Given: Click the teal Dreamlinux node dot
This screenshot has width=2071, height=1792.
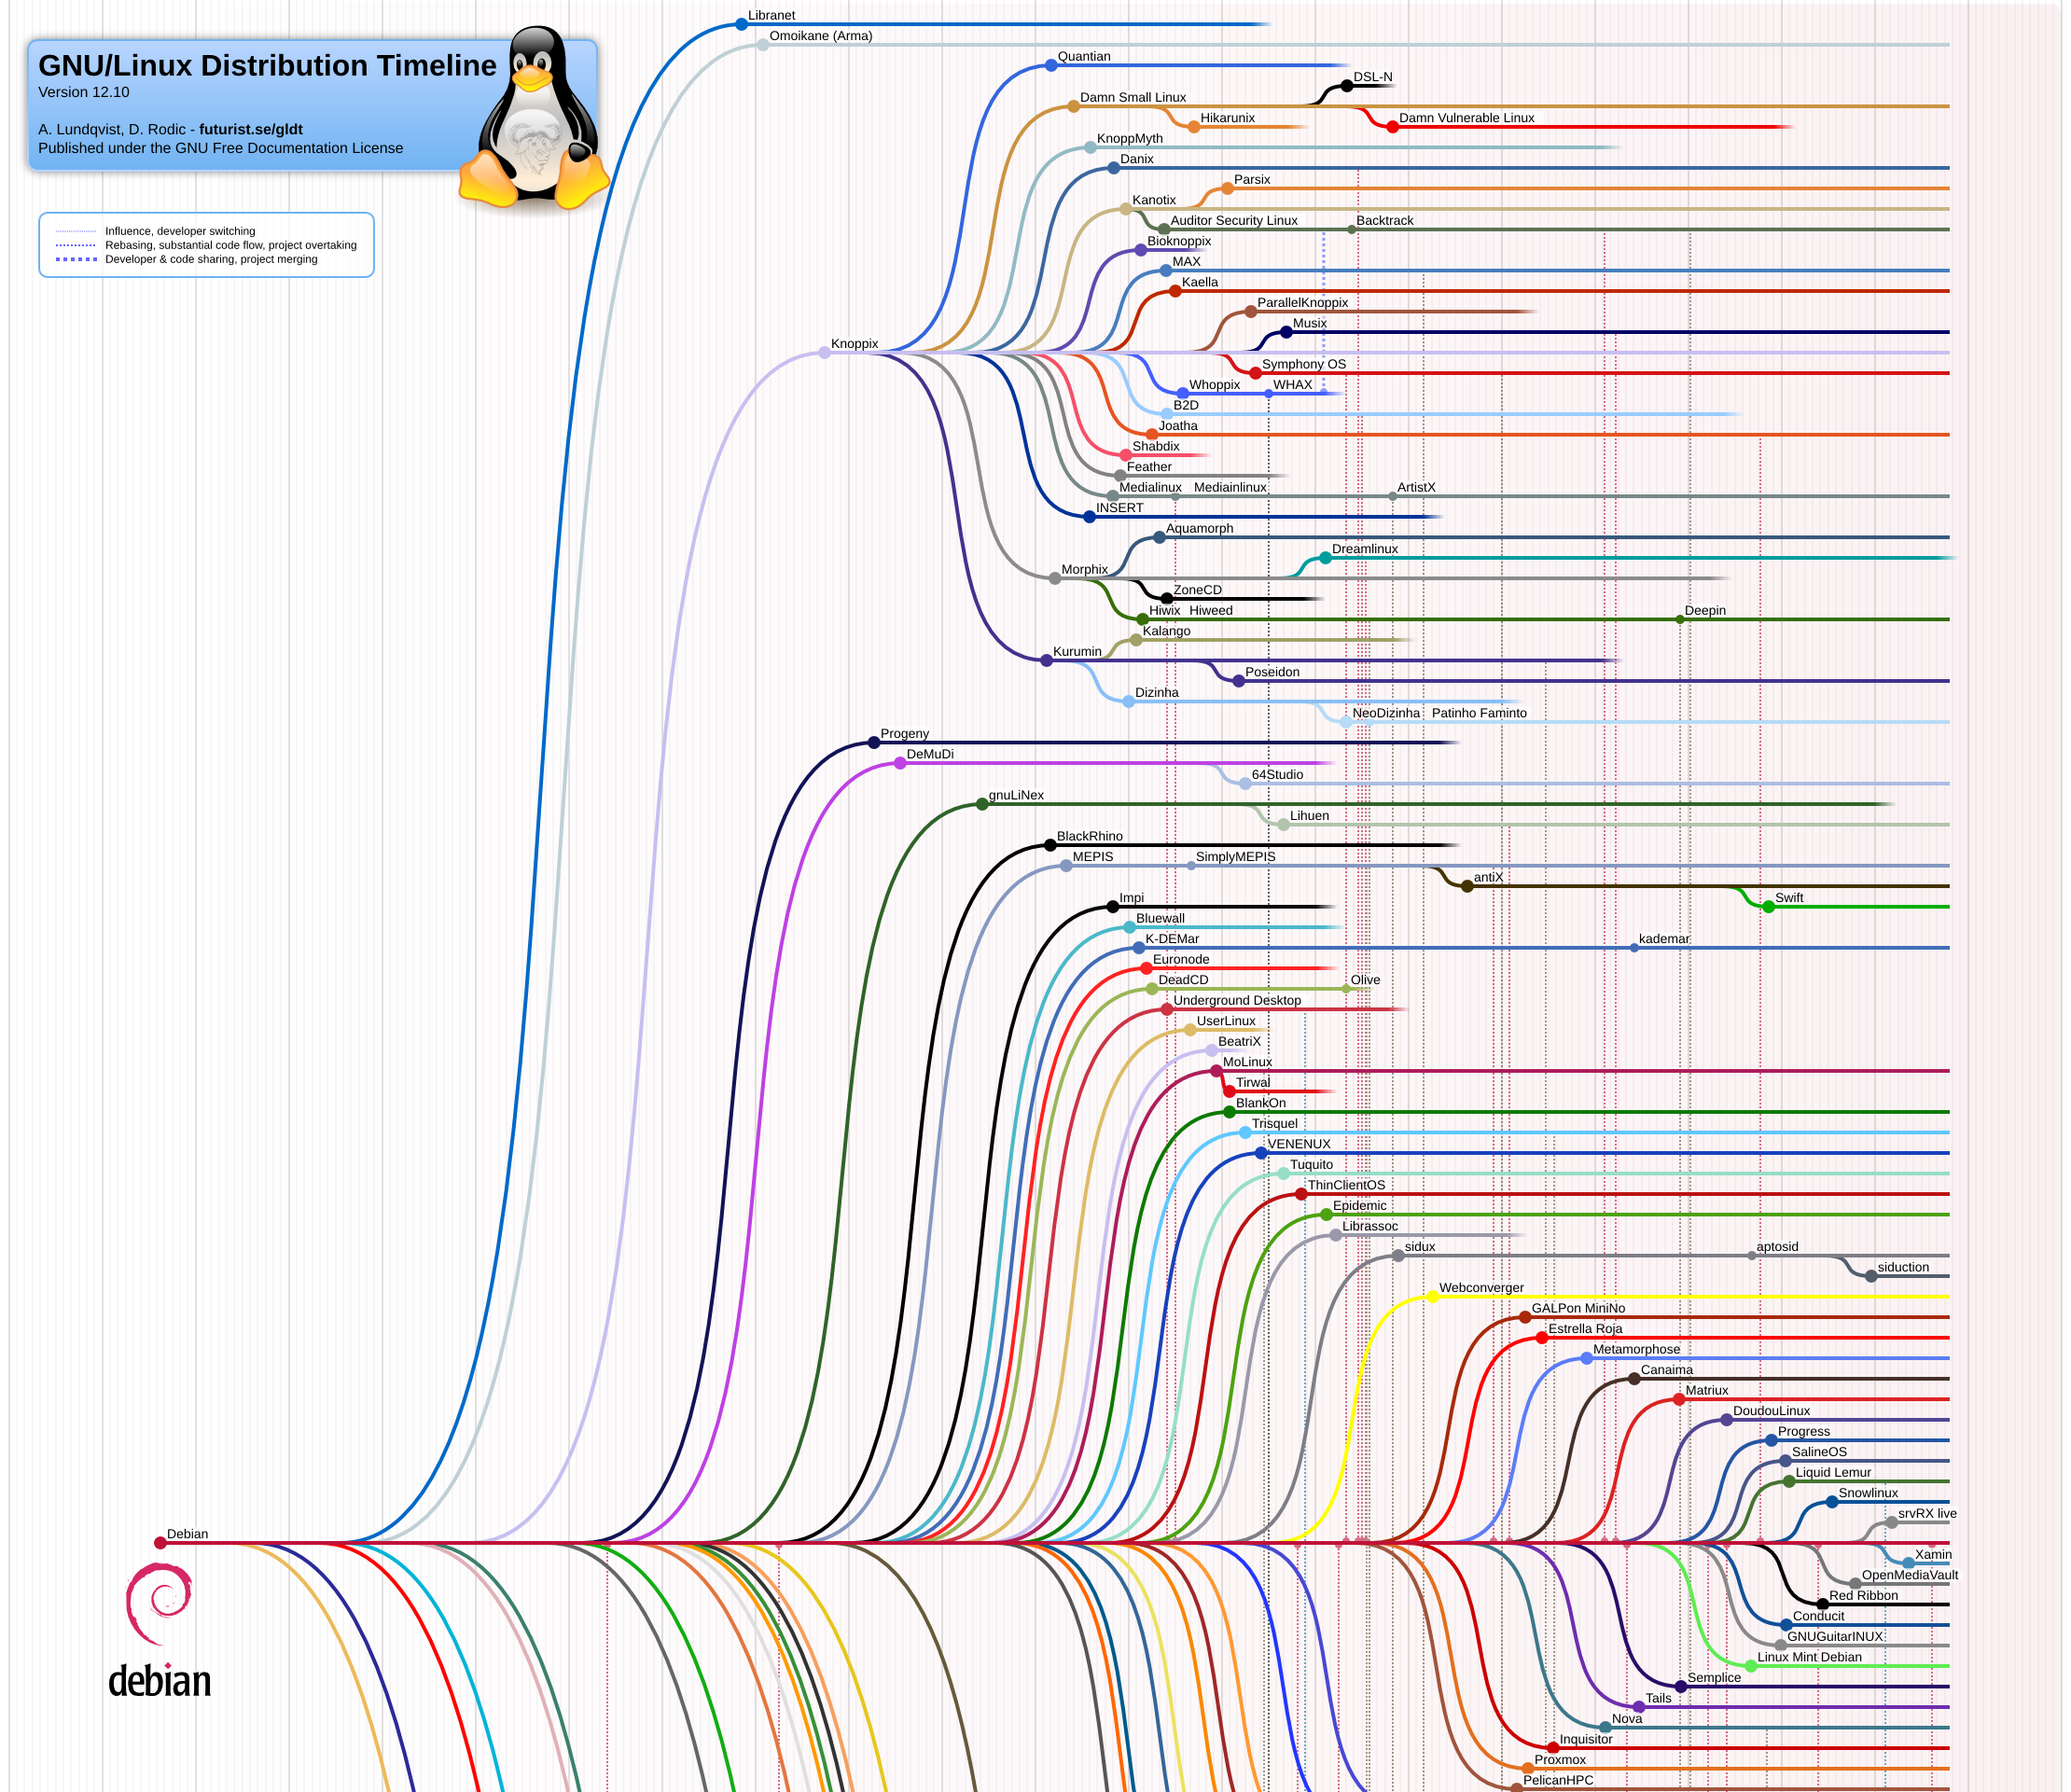Looking at the screenshot, I should pyautogui.click(x=1325, y=558).
